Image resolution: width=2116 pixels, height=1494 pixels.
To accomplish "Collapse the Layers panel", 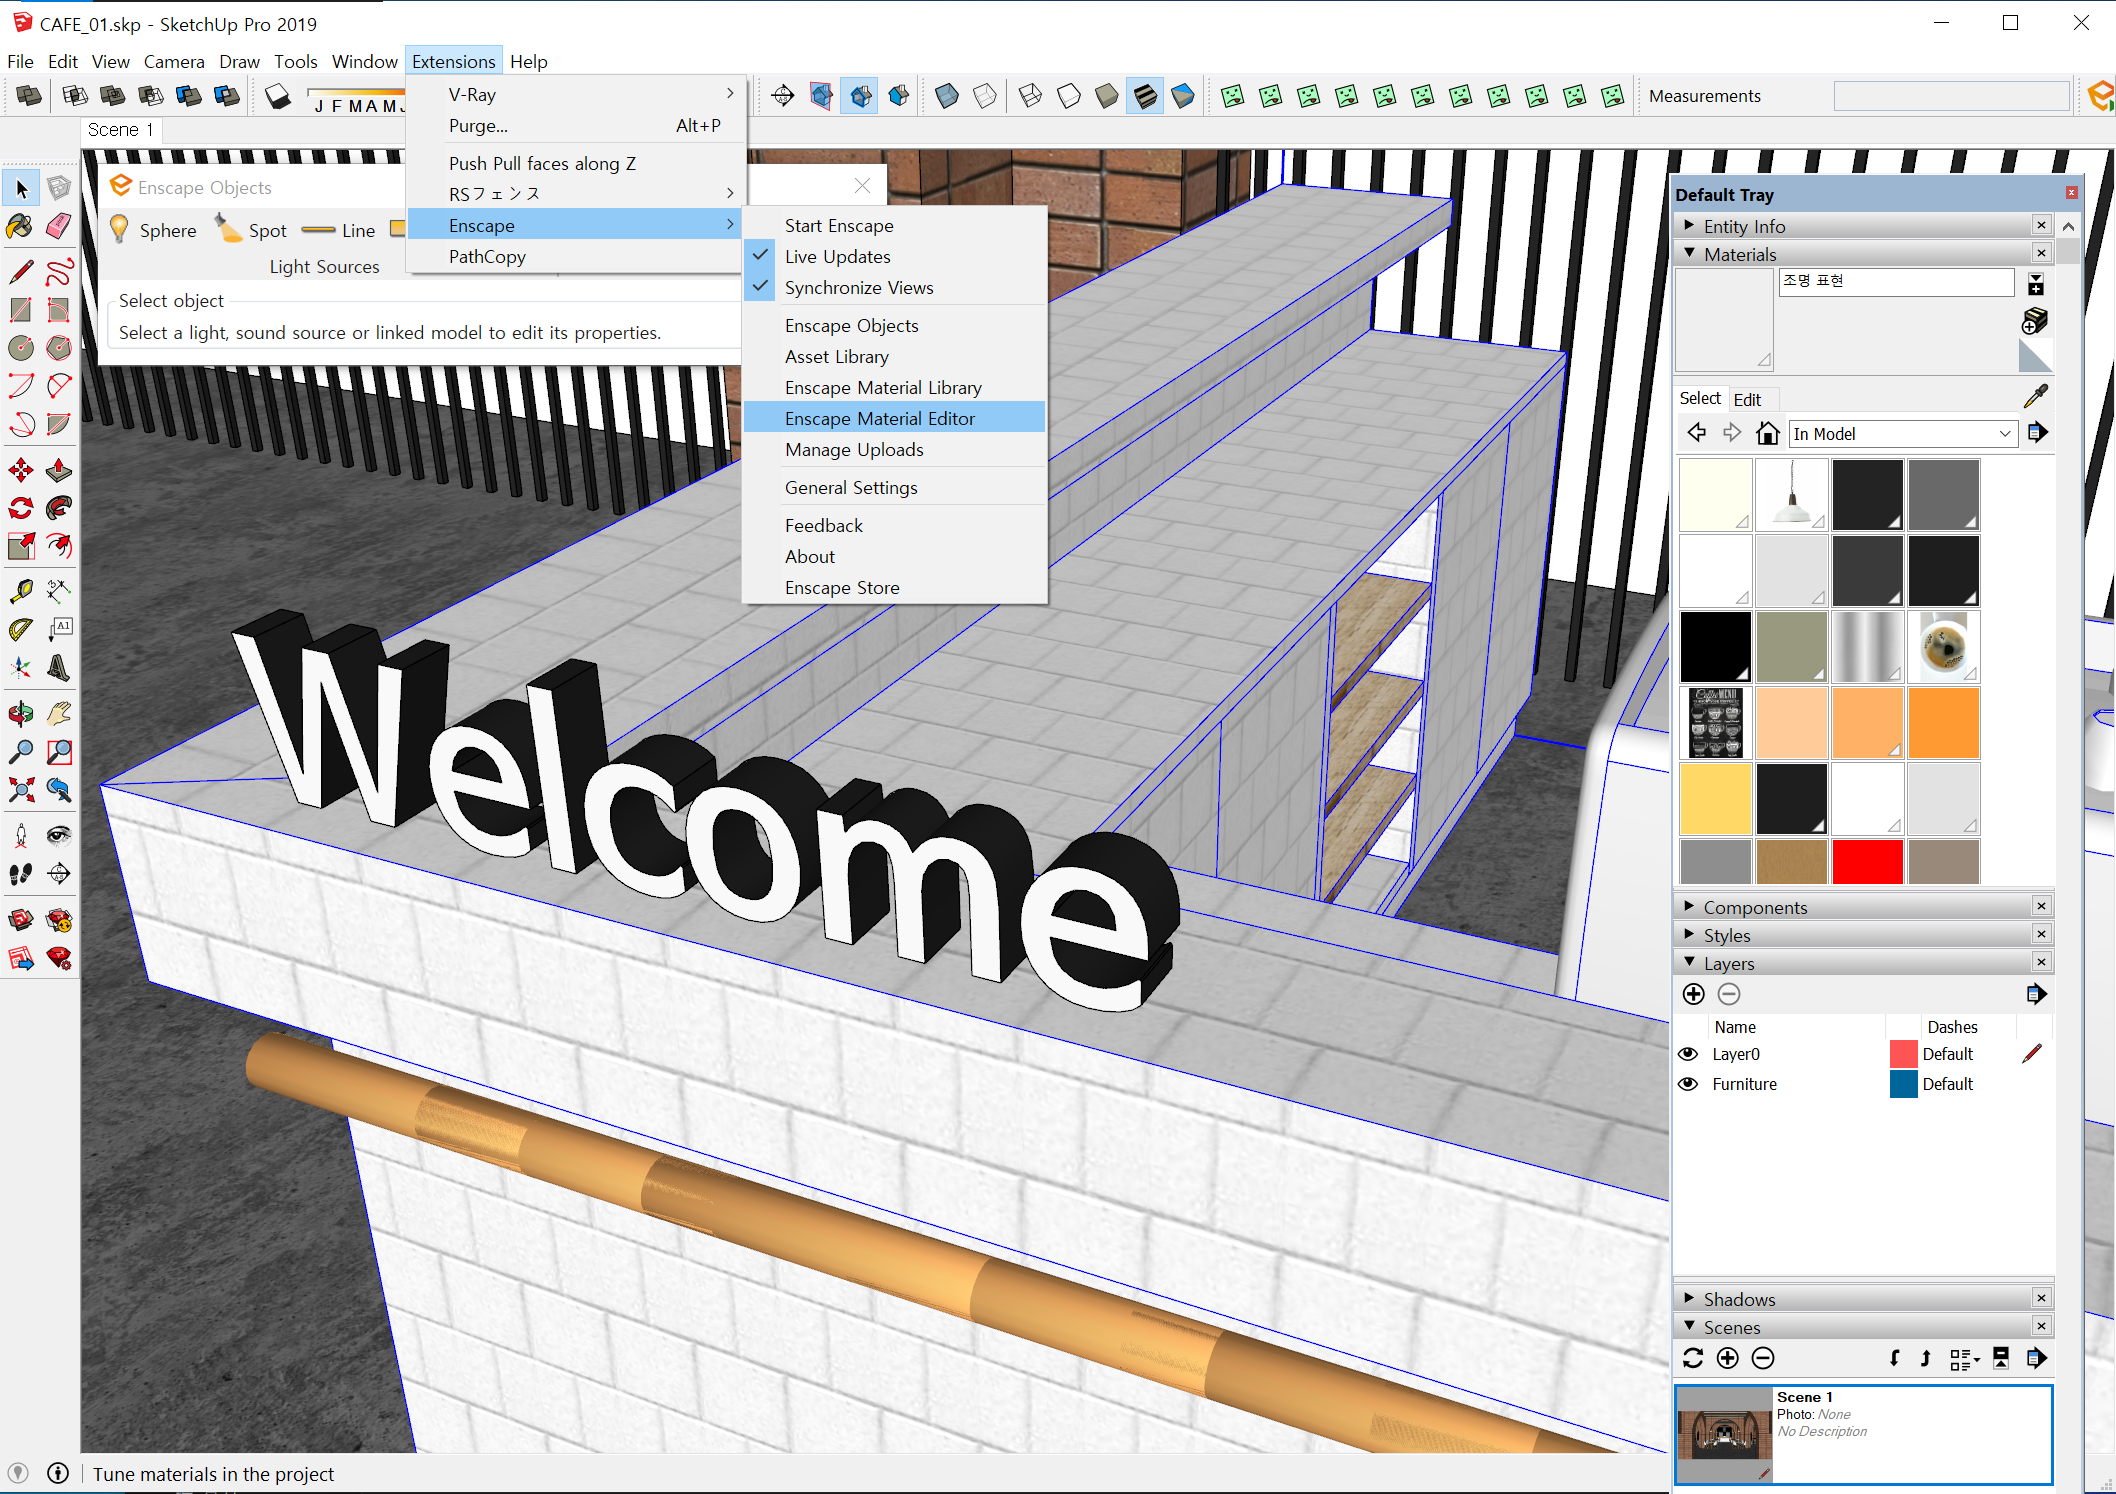I will [x=1690, y=963].
